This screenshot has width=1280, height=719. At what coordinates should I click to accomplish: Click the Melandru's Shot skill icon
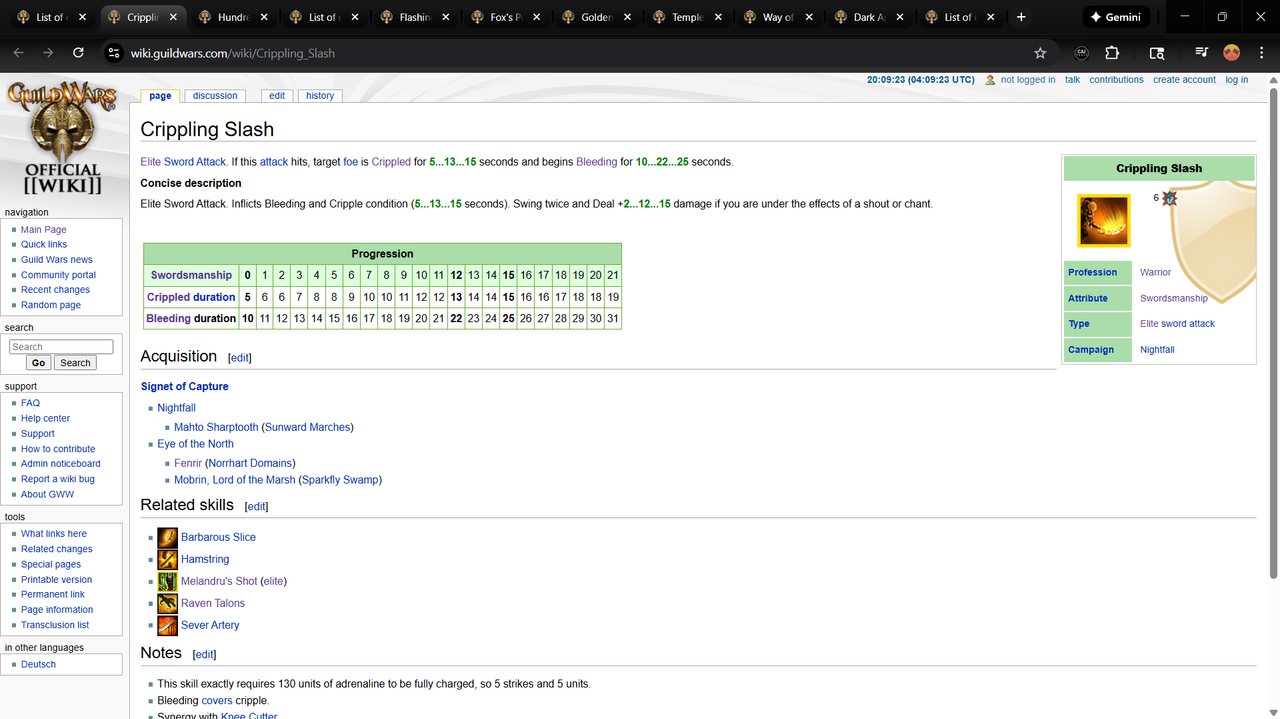pos(167,581)
